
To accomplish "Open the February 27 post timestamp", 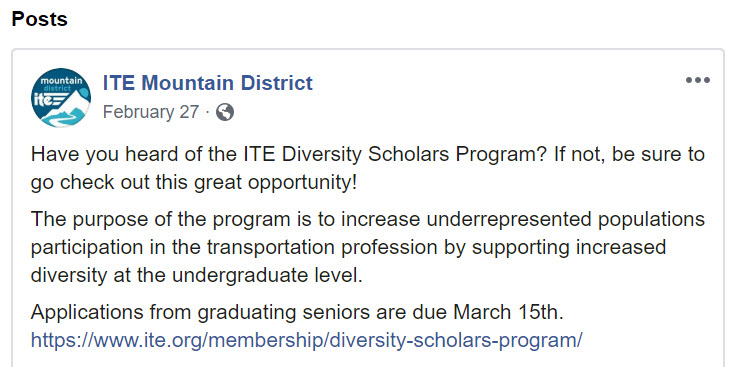I will click(151, 112).
